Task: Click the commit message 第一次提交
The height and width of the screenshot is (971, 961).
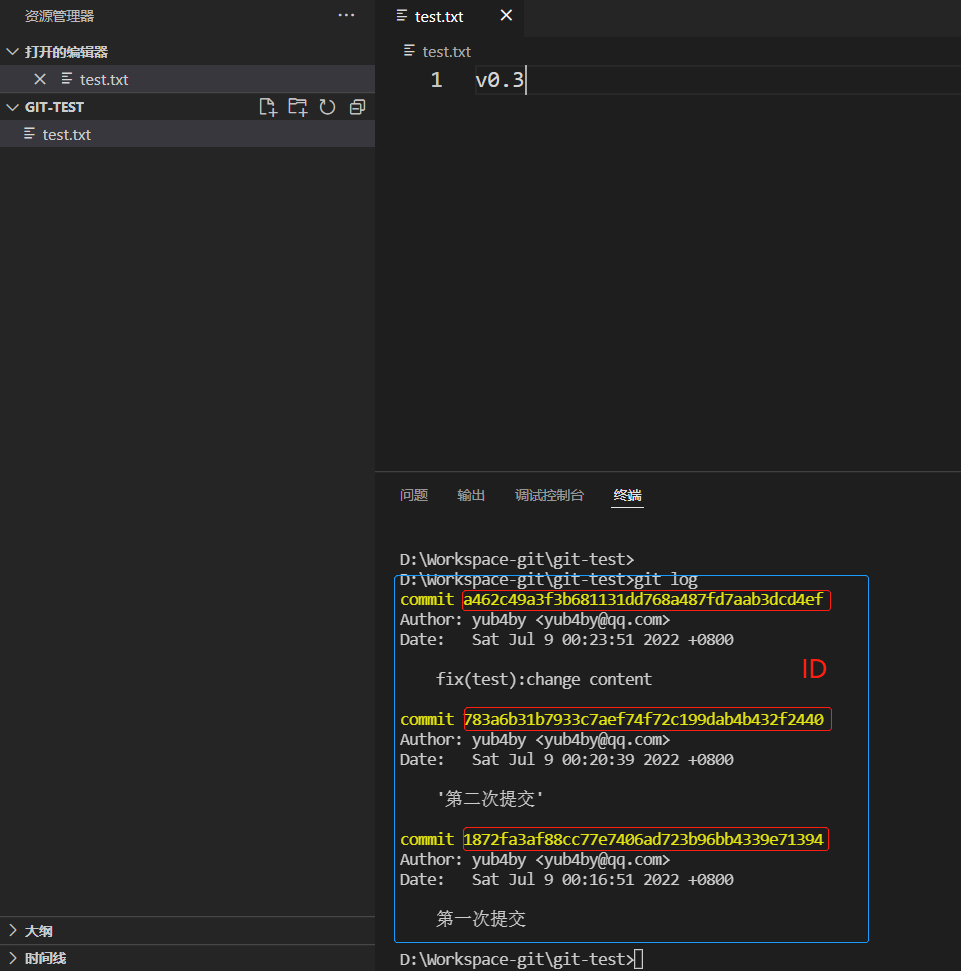Action: (481, 918)
